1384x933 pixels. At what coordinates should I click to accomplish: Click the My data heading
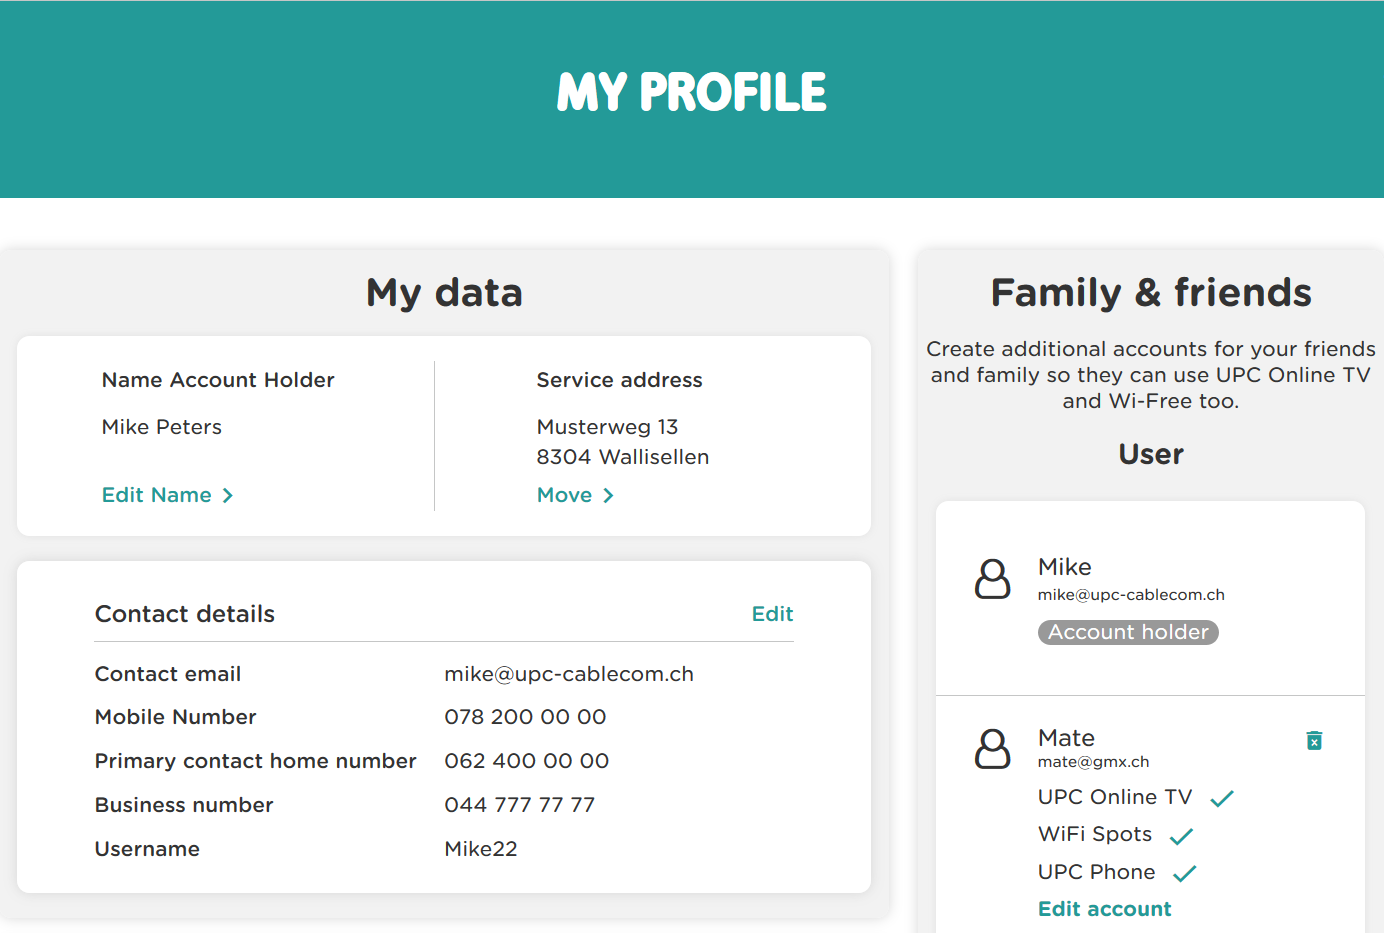(444, 293)
